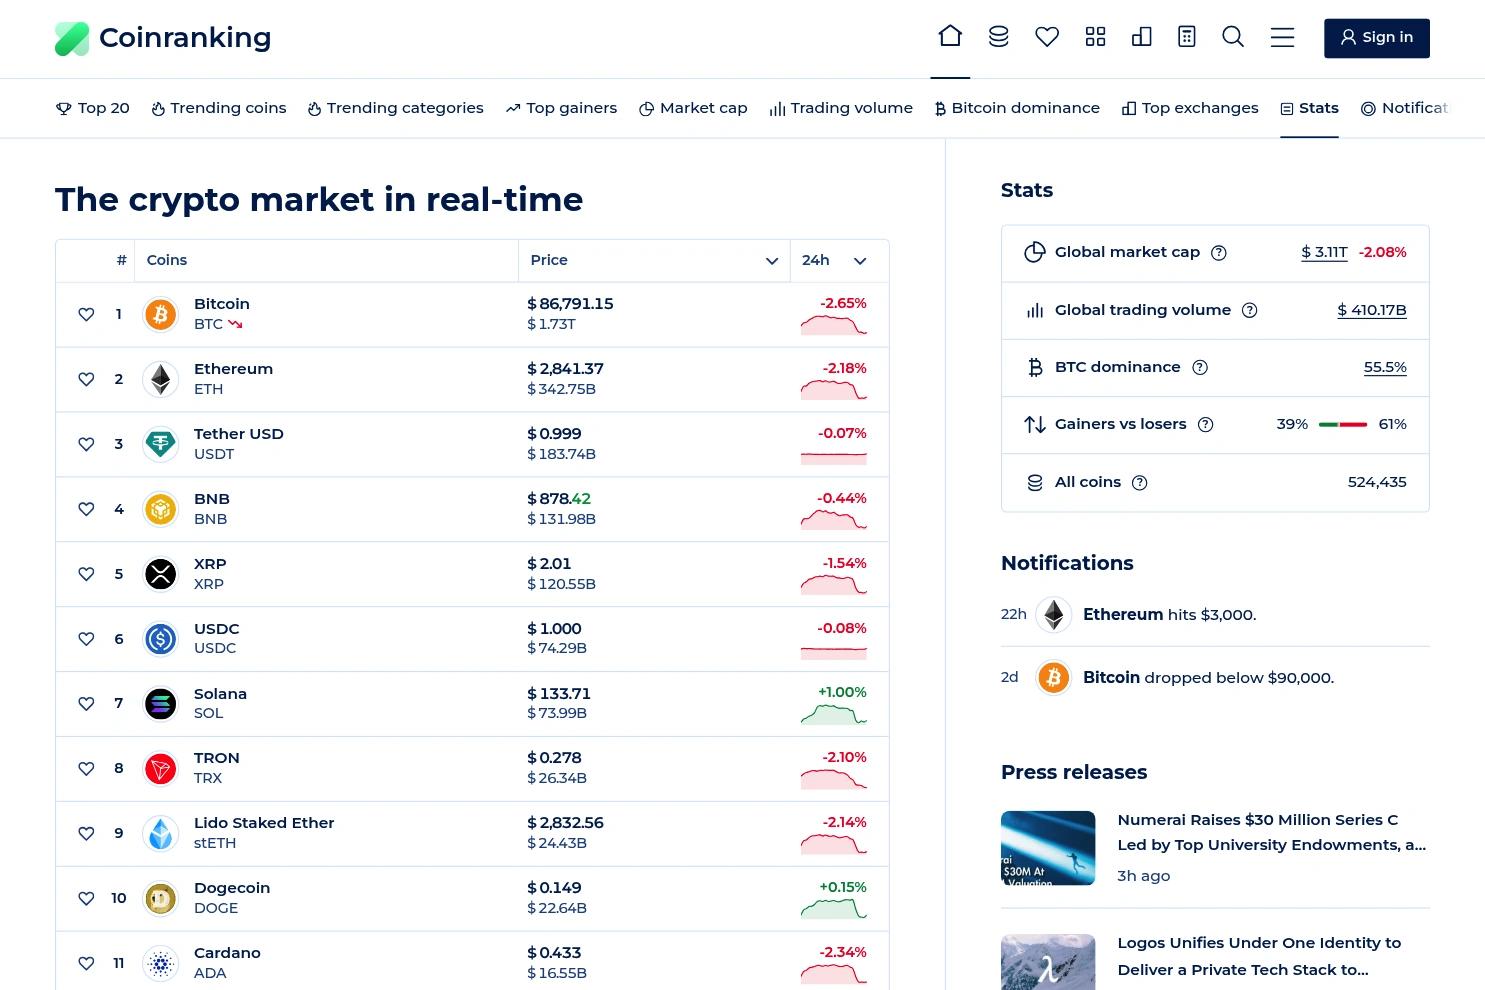Screen dimensions: 1485x990
Task: Open the coins stack icon in header
Action: point(998,37)
